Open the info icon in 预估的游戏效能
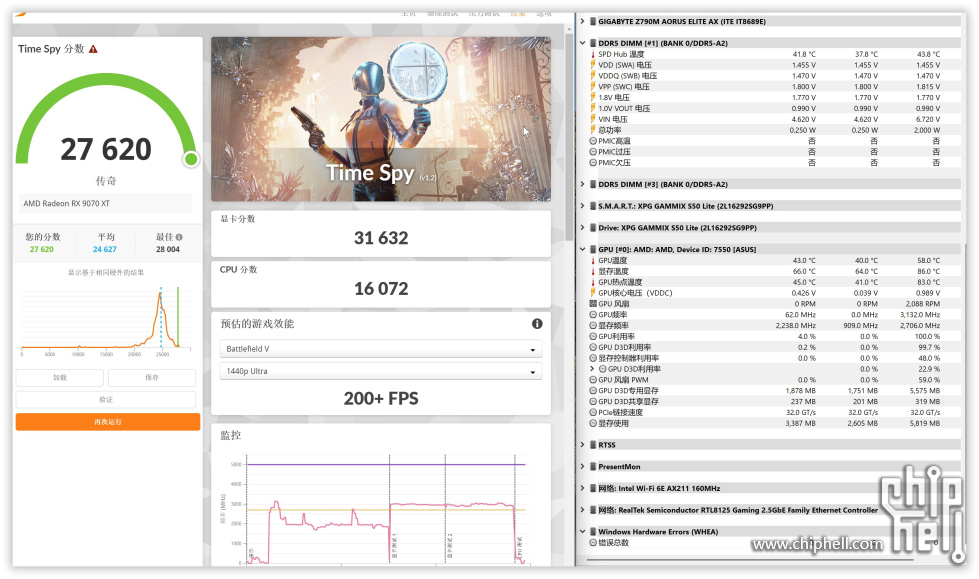979x579 pixels. 537,324
